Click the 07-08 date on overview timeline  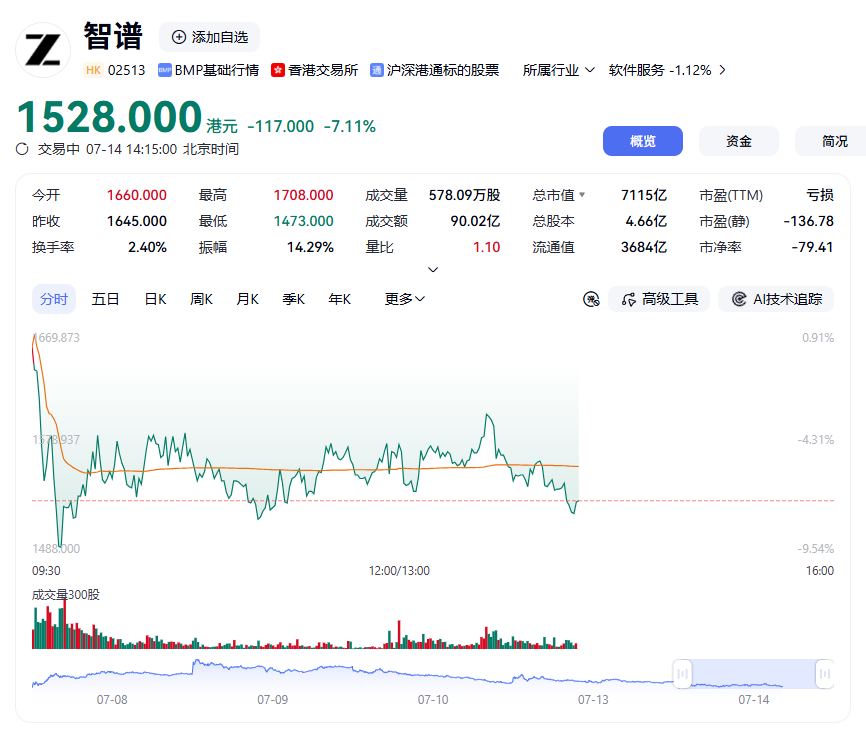click(112, 700)
